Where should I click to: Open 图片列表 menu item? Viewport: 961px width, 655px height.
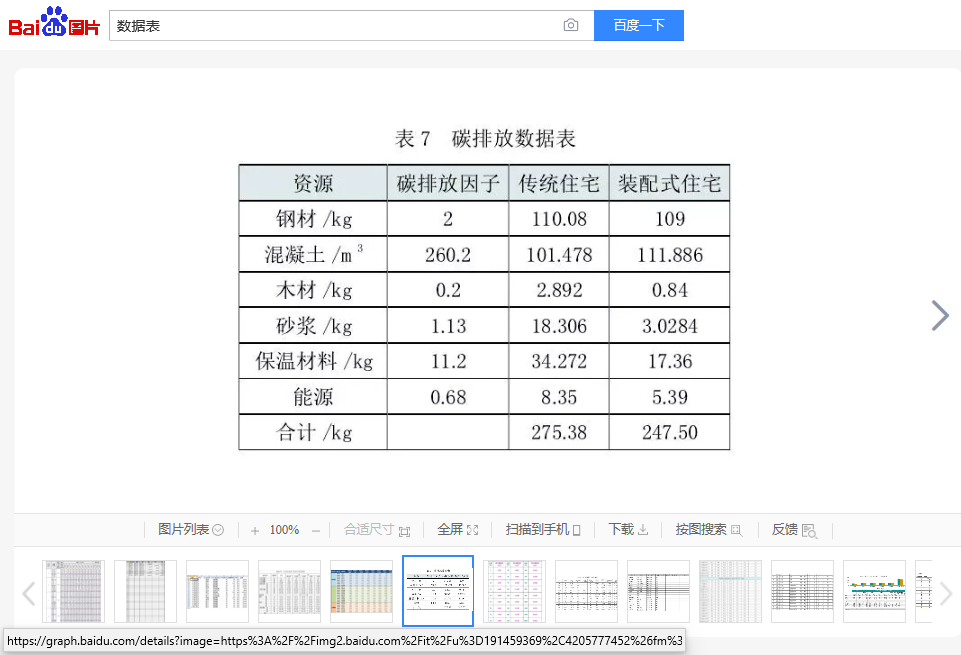(185, 529)
